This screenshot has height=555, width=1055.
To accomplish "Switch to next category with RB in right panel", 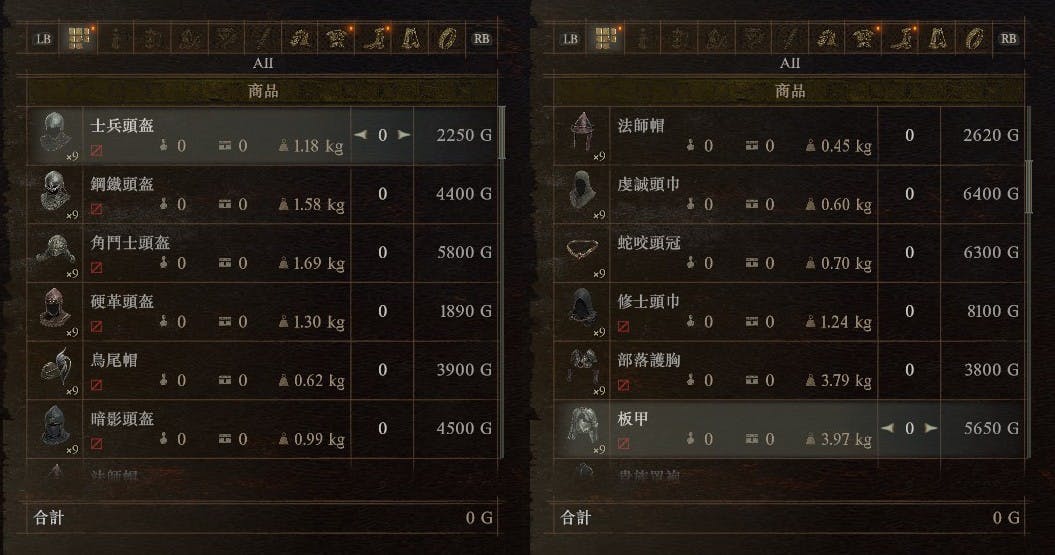I will coord(1008,38).
